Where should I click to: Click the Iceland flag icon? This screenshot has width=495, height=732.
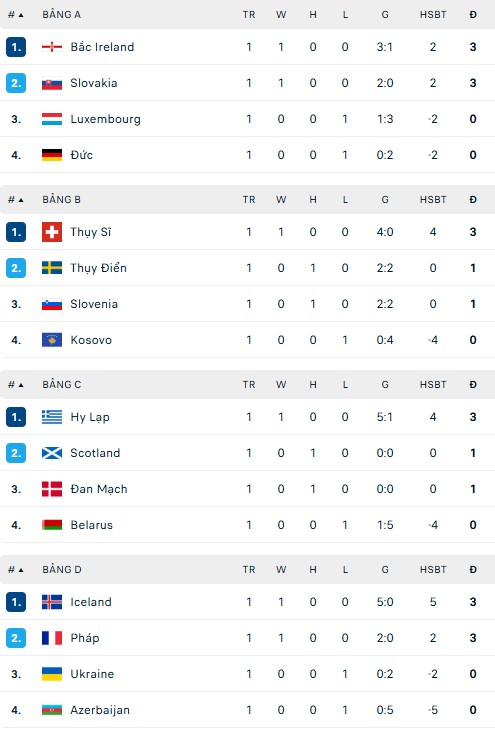[52, 602]
